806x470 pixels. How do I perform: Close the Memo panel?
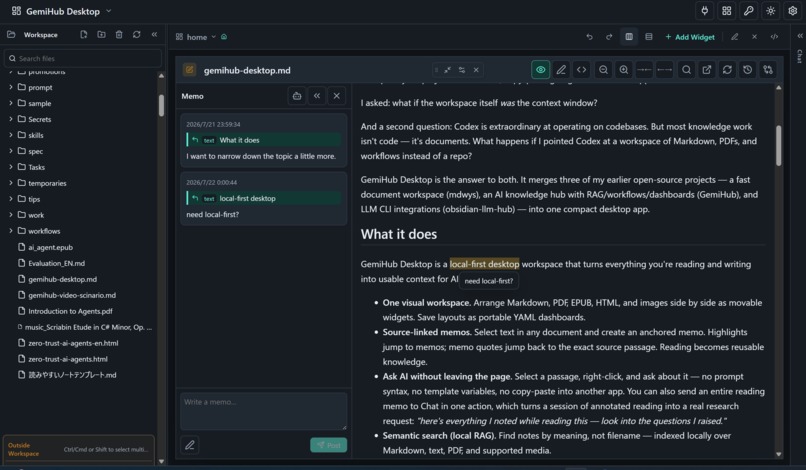337,96
